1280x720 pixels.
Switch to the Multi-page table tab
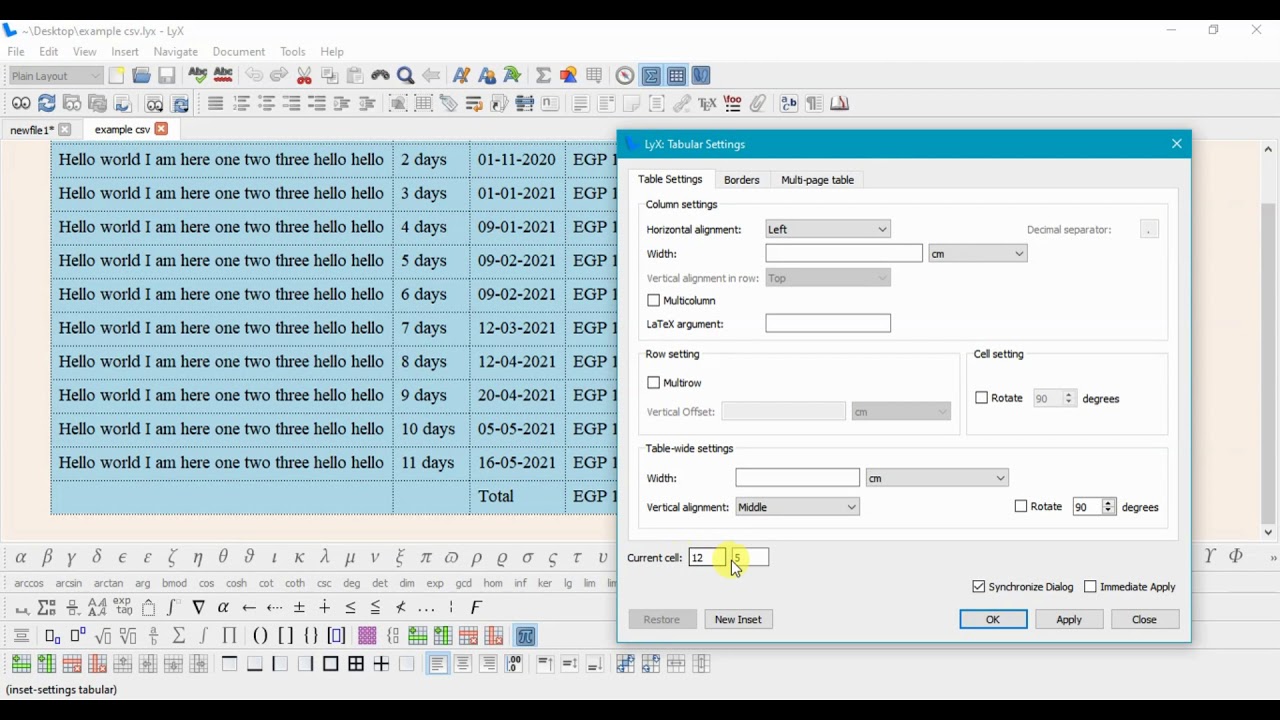tap(817, 180)
